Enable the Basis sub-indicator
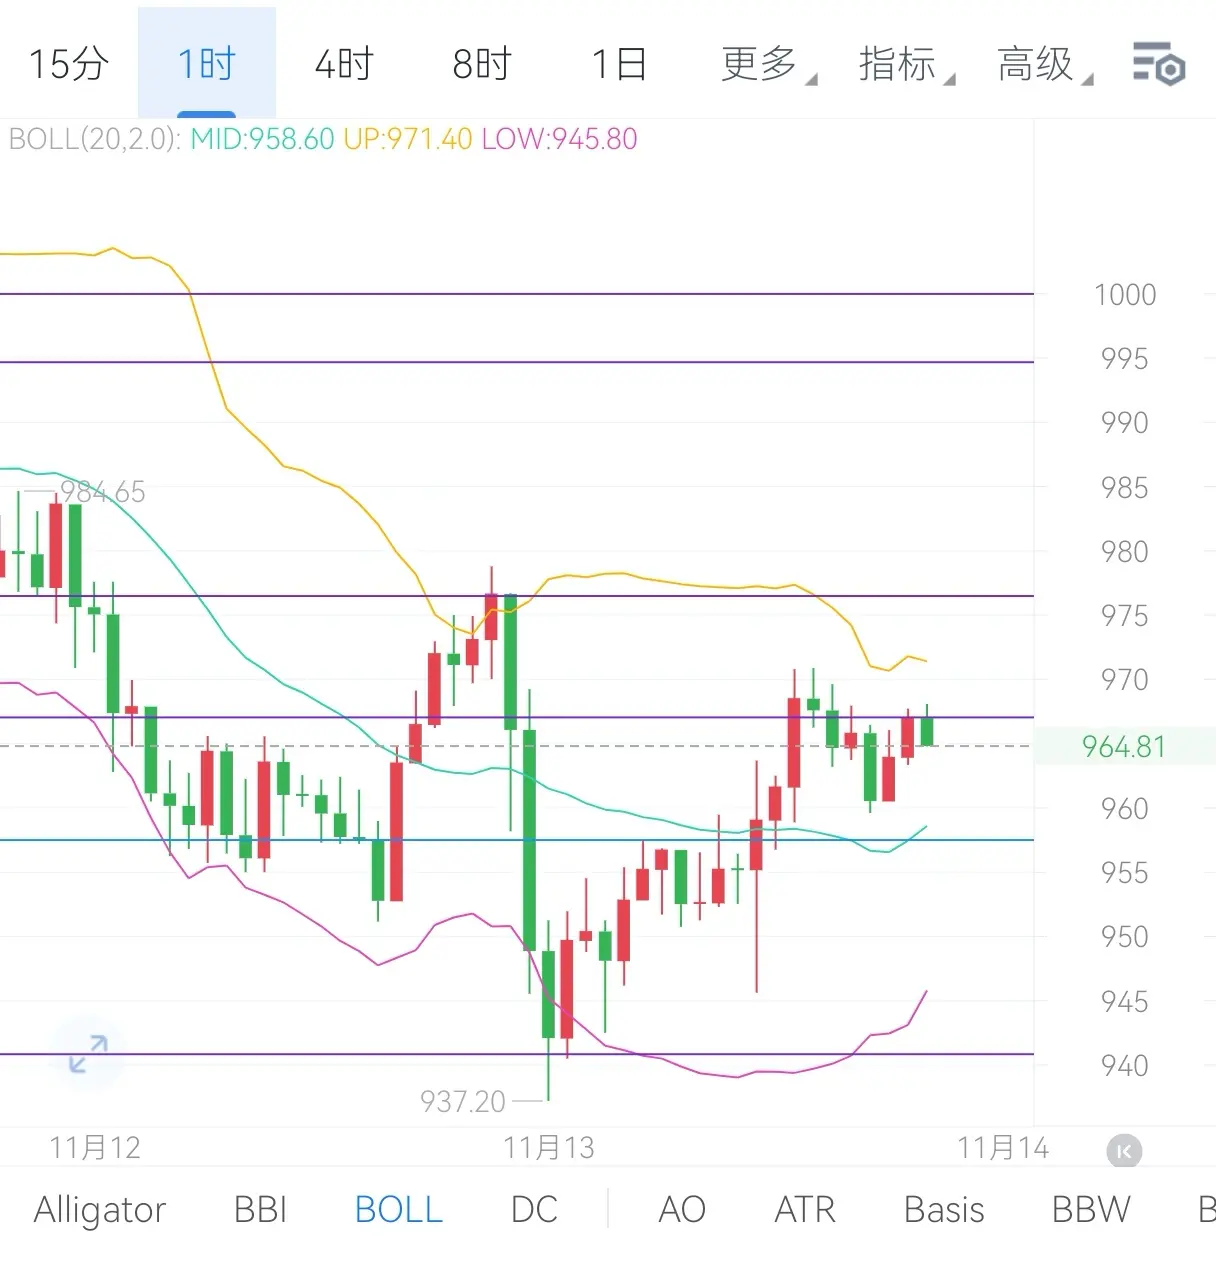 tap(944, 1210)
